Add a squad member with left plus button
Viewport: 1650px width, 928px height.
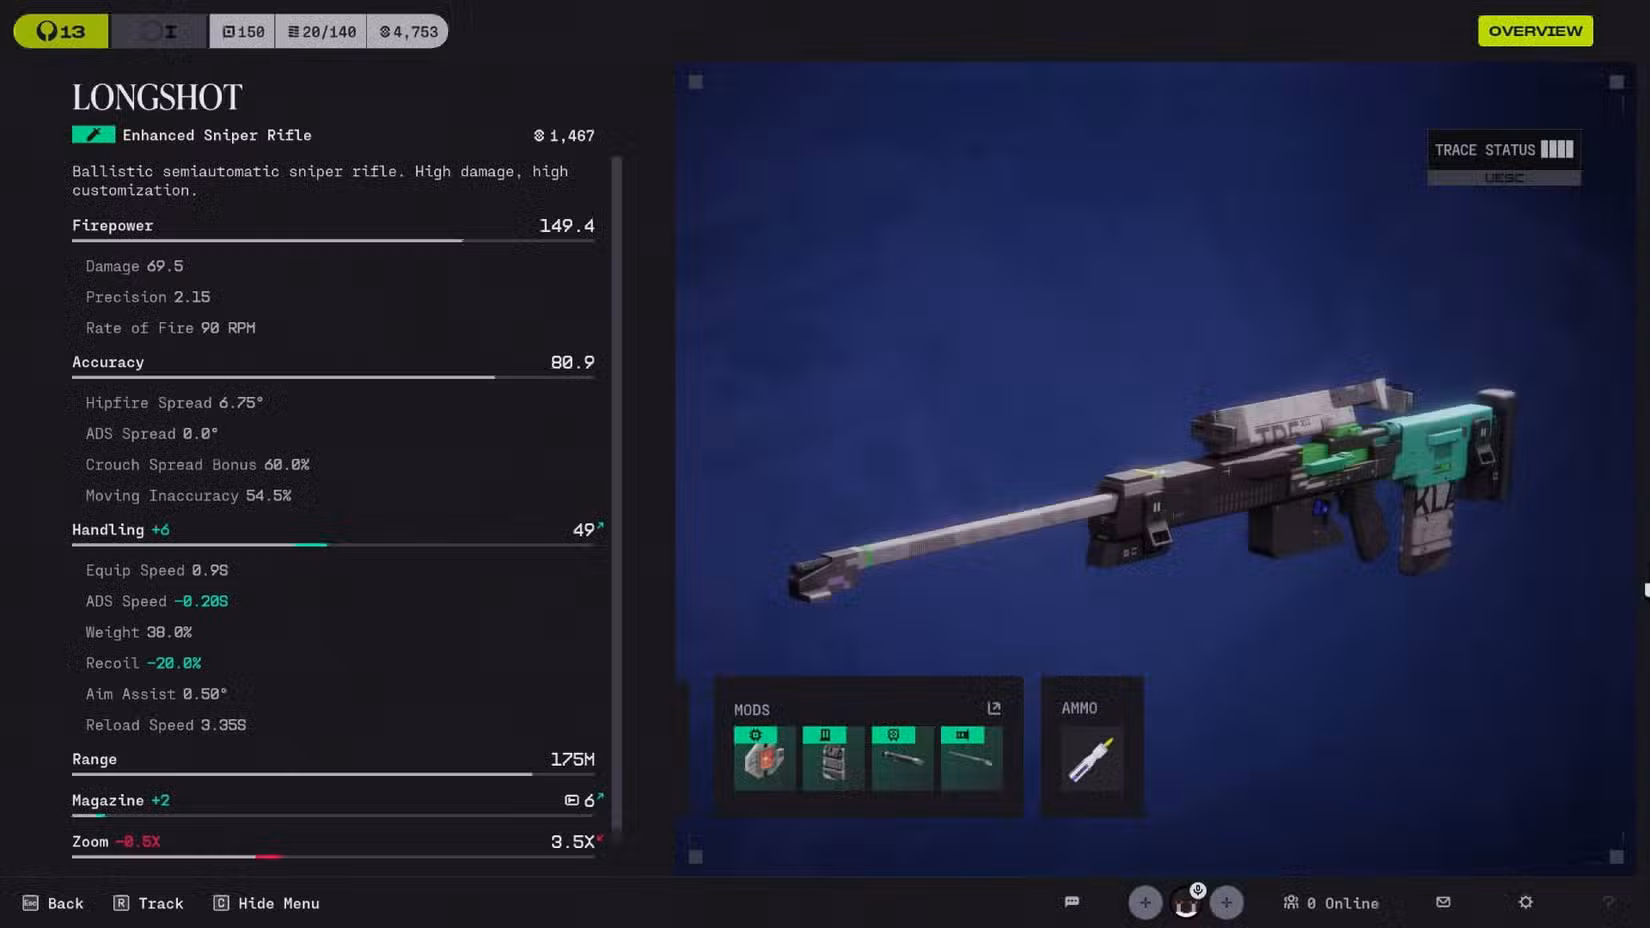tap(1145, 903)
